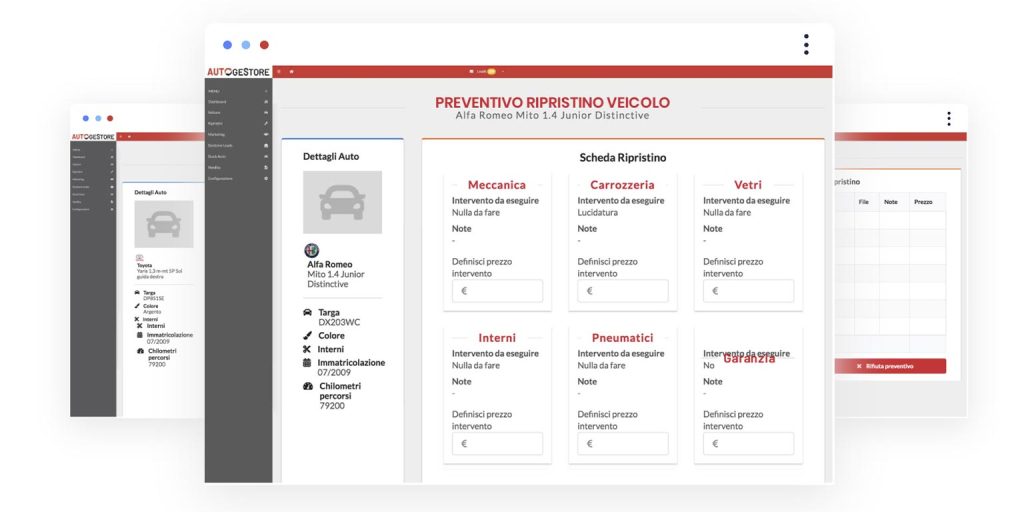This screenshot has width=1024, height=512.
Task: Open Configurazione in front window sidebar
Action: tap(238, 178)
